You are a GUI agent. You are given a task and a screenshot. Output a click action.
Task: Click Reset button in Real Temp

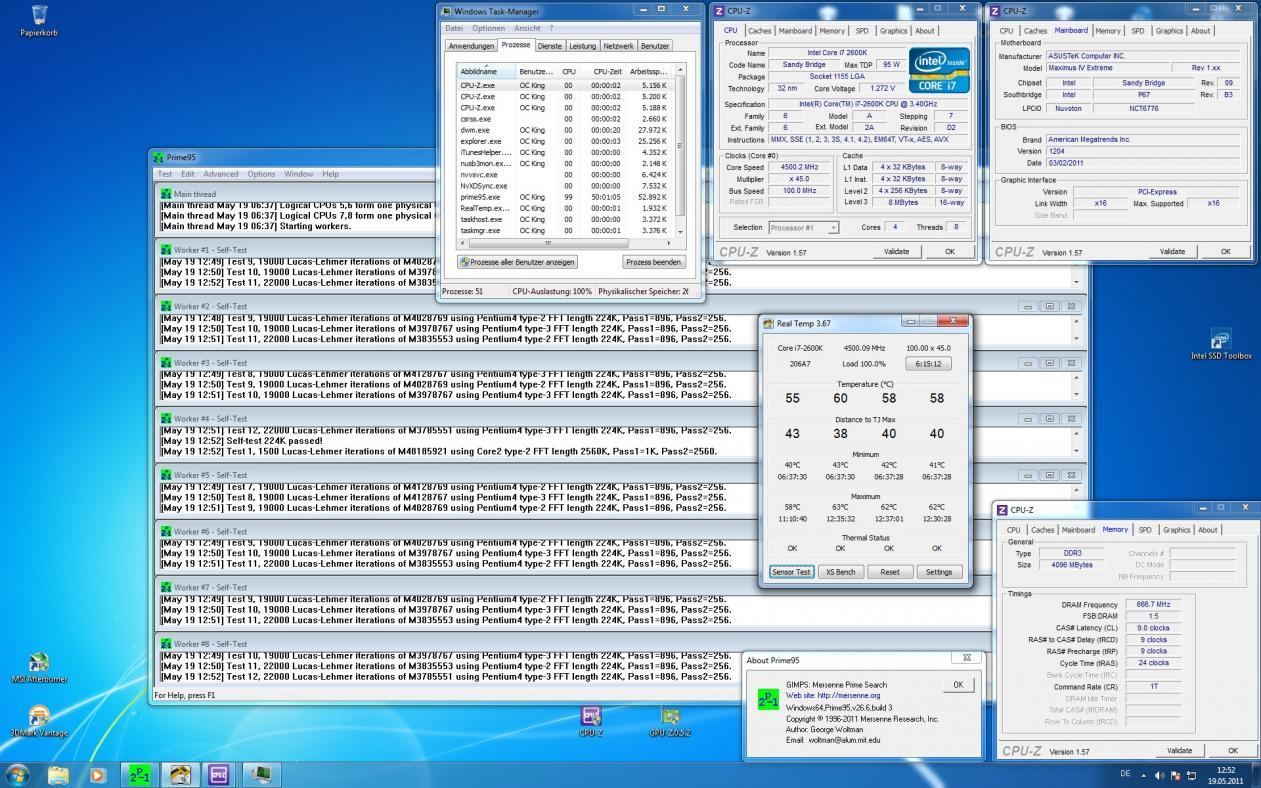(x=889, y=572)
